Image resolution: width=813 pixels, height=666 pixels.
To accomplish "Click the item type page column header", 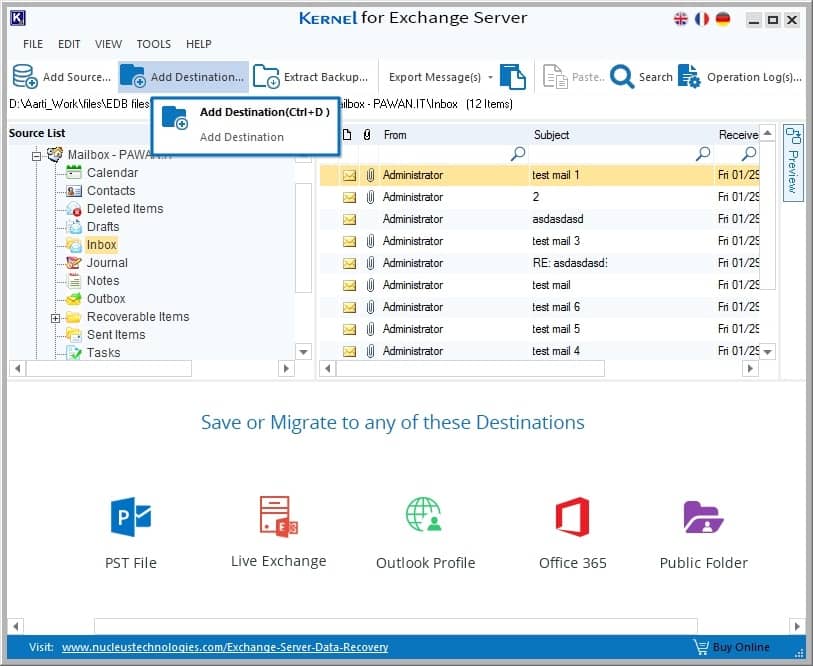I will 347,135.
